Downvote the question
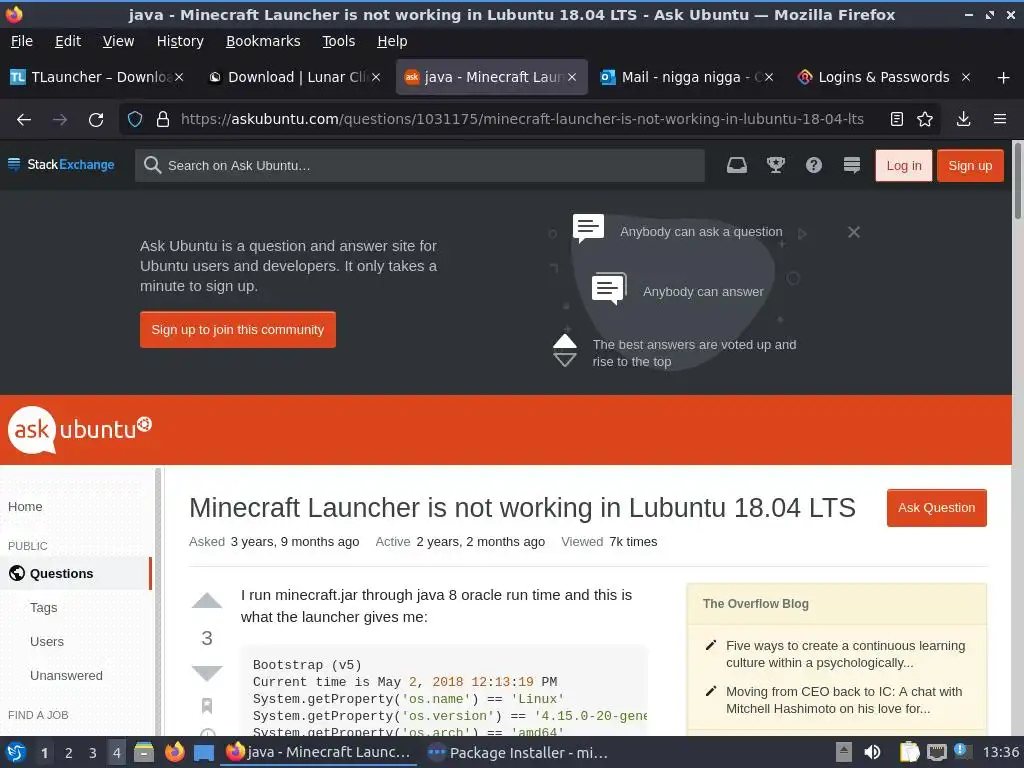The height and width of the screenshot is (768, 1024). pyautogui.click(x=207, y=673)
